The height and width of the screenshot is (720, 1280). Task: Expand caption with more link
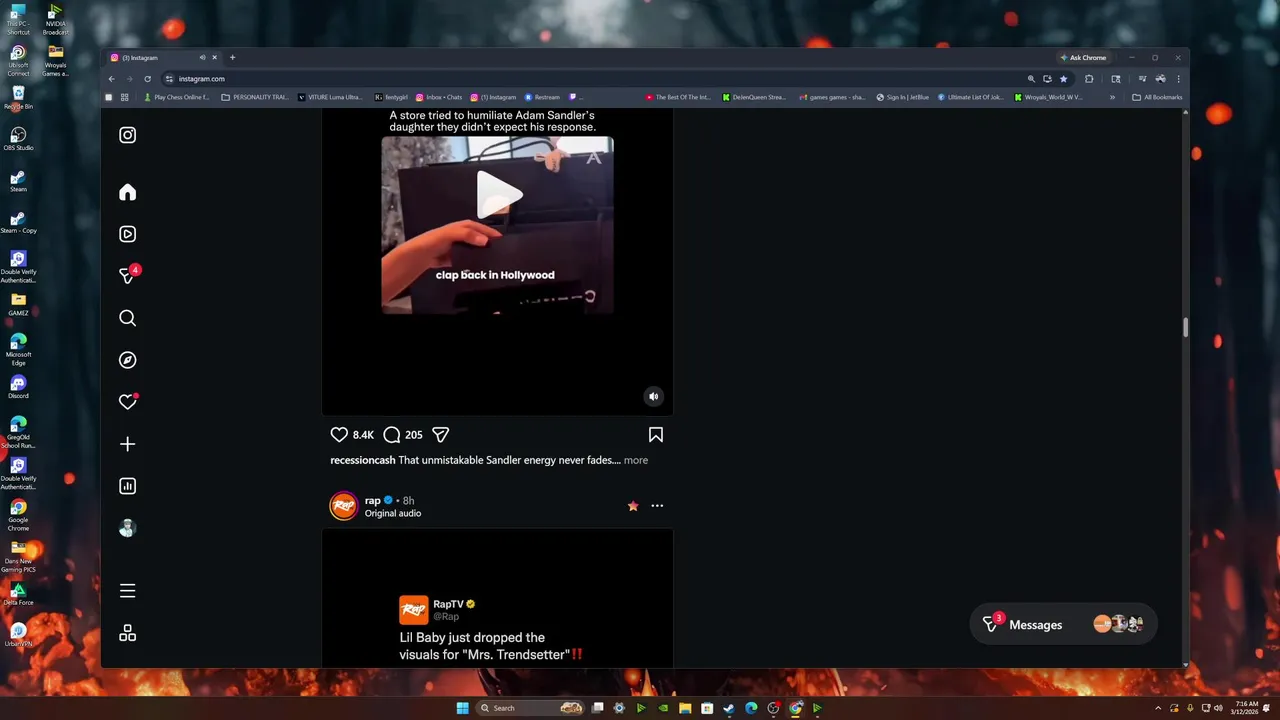[636, 460]
